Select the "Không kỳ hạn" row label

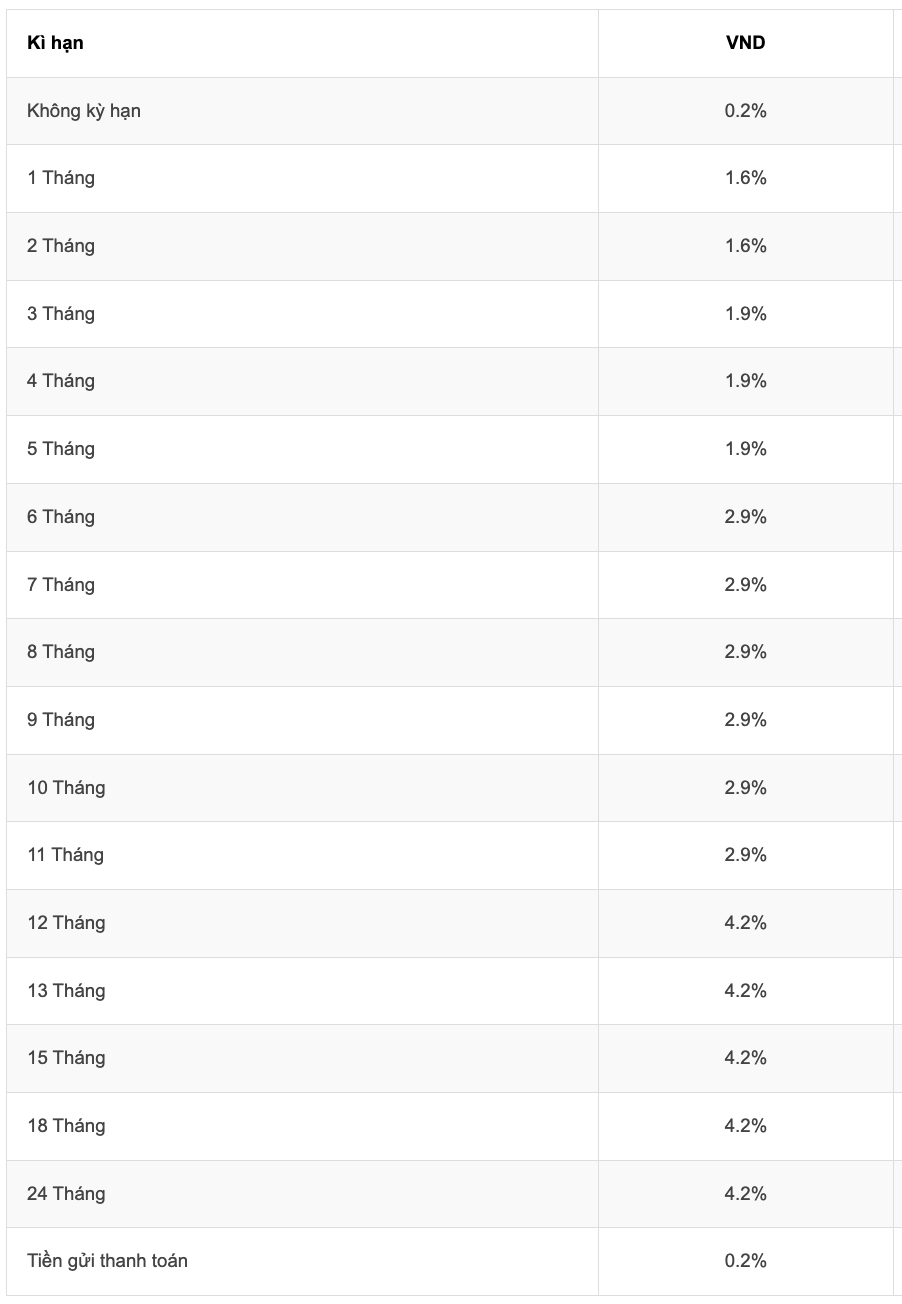point(84,111)
